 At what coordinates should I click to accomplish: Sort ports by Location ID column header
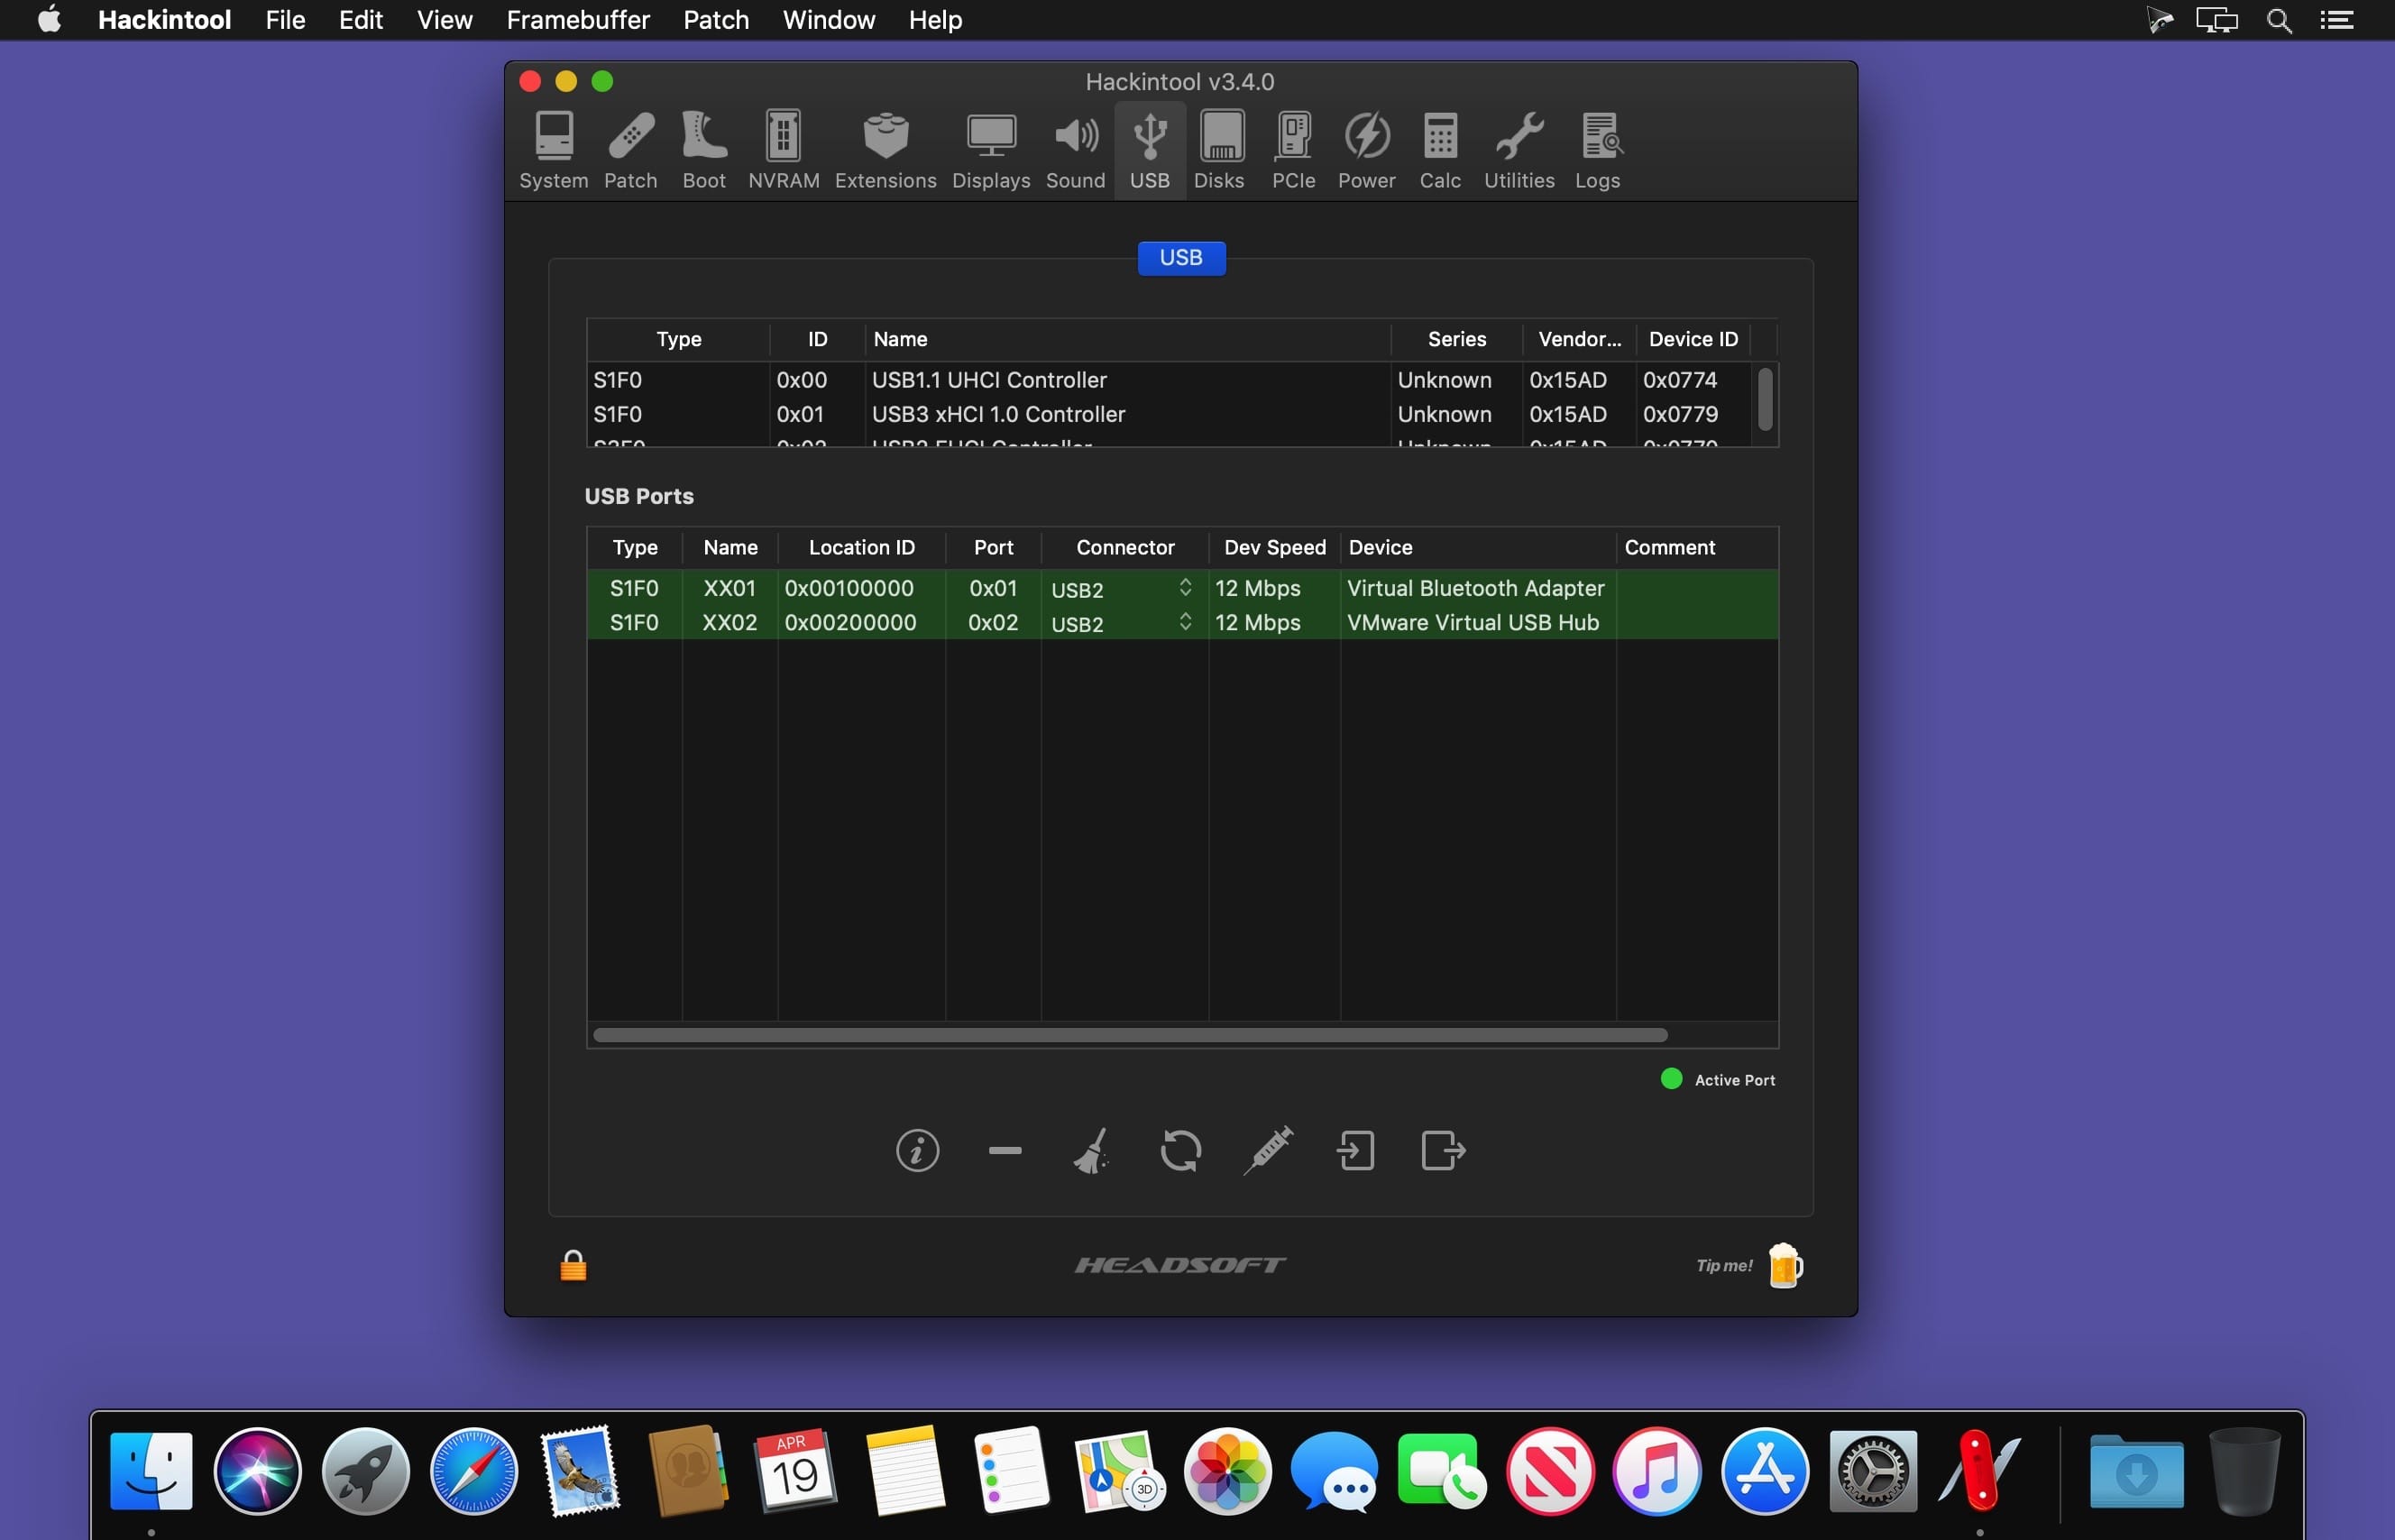[861, 548]
